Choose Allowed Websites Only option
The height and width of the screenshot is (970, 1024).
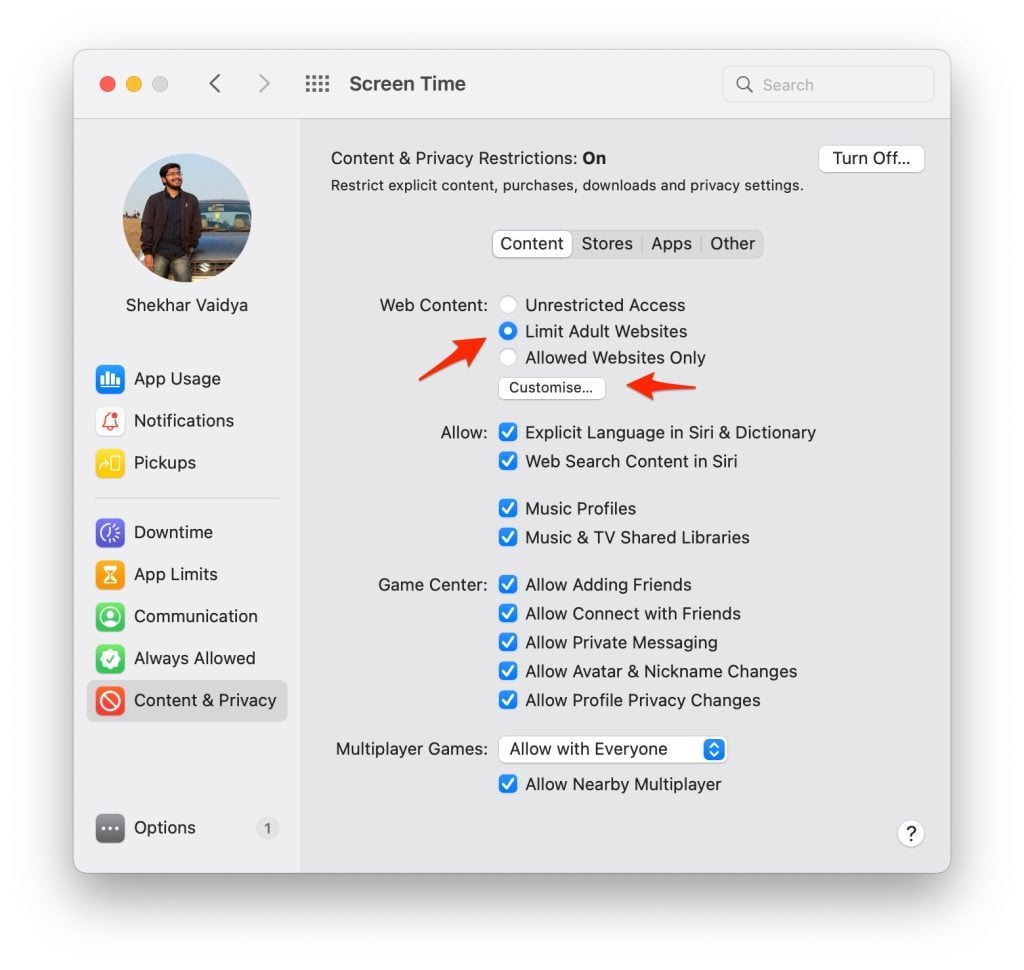[x=507, y=357]
